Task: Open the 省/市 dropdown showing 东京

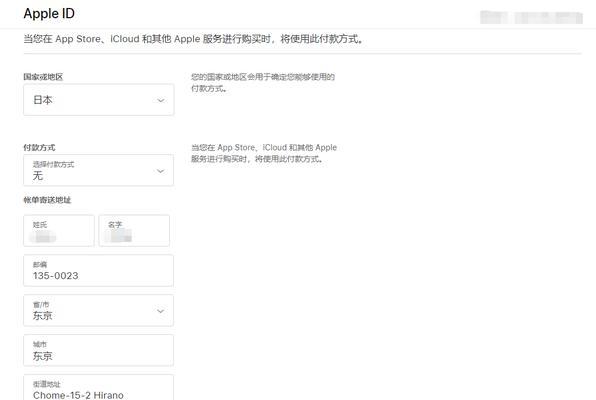Action: 98,310
